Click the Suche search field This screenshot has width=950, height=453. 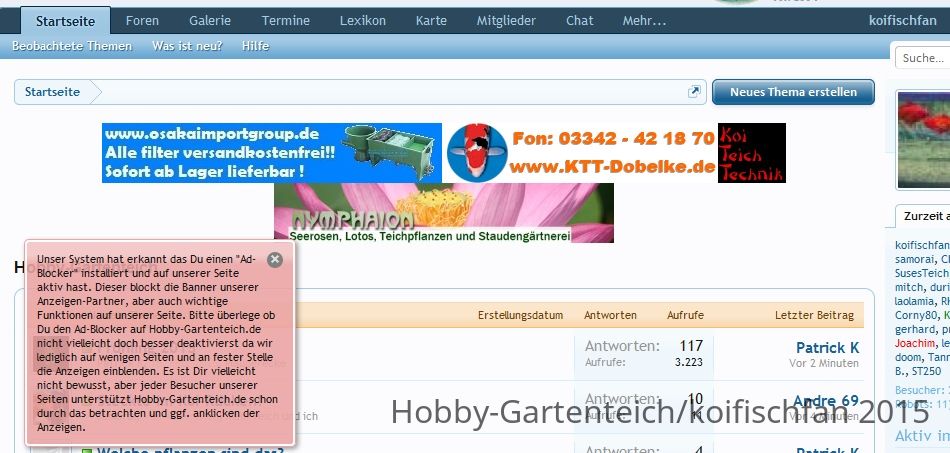pyautogui.click(x=922, y=58)
